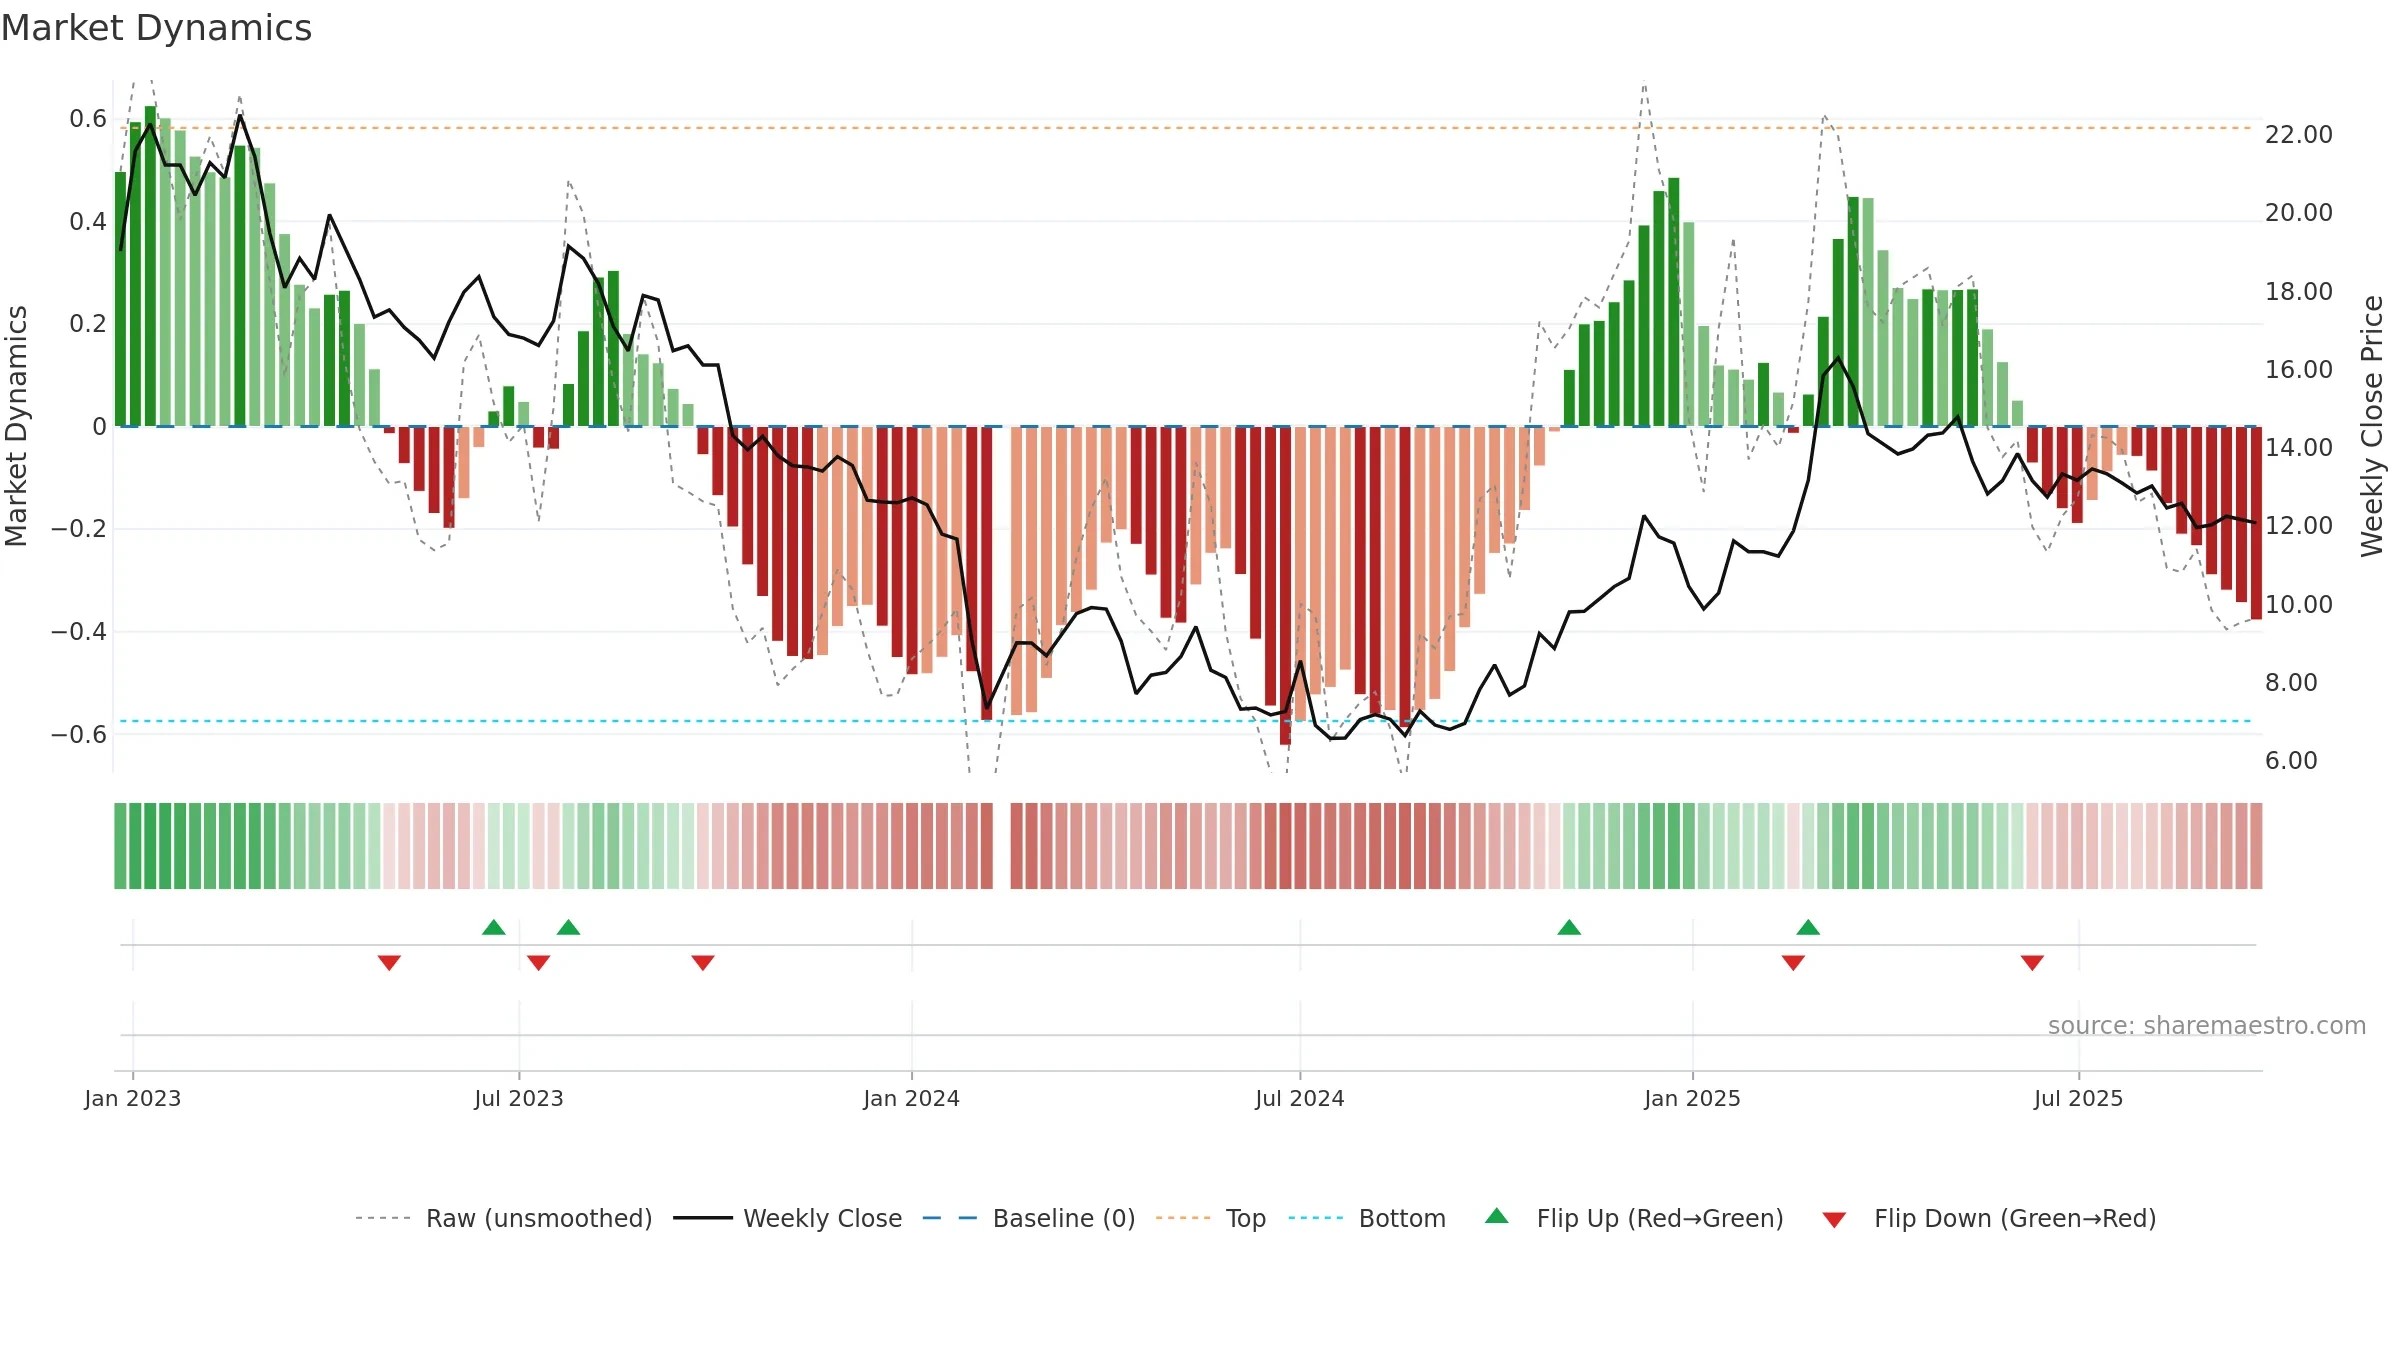Click the Jul 2024 x-axis label

coord(1300,1098)
